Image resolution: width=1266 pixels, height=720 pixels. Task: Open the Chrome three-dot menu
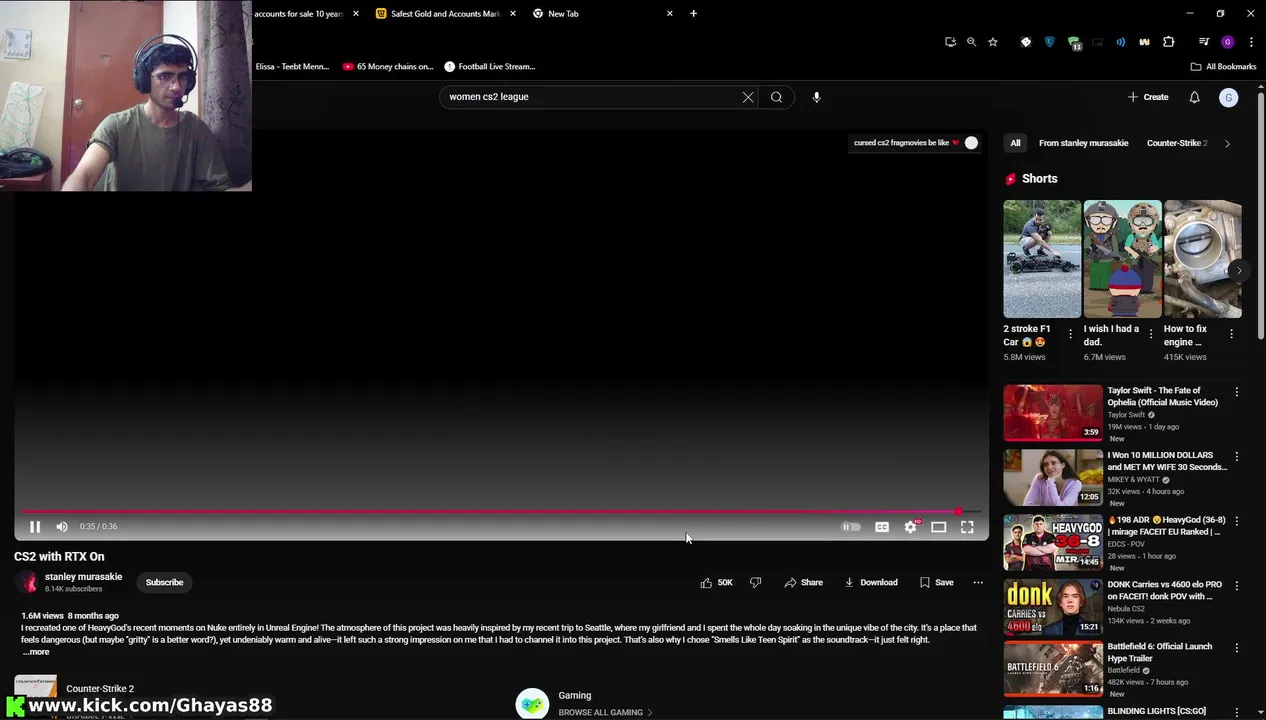tap(1251, 42)
